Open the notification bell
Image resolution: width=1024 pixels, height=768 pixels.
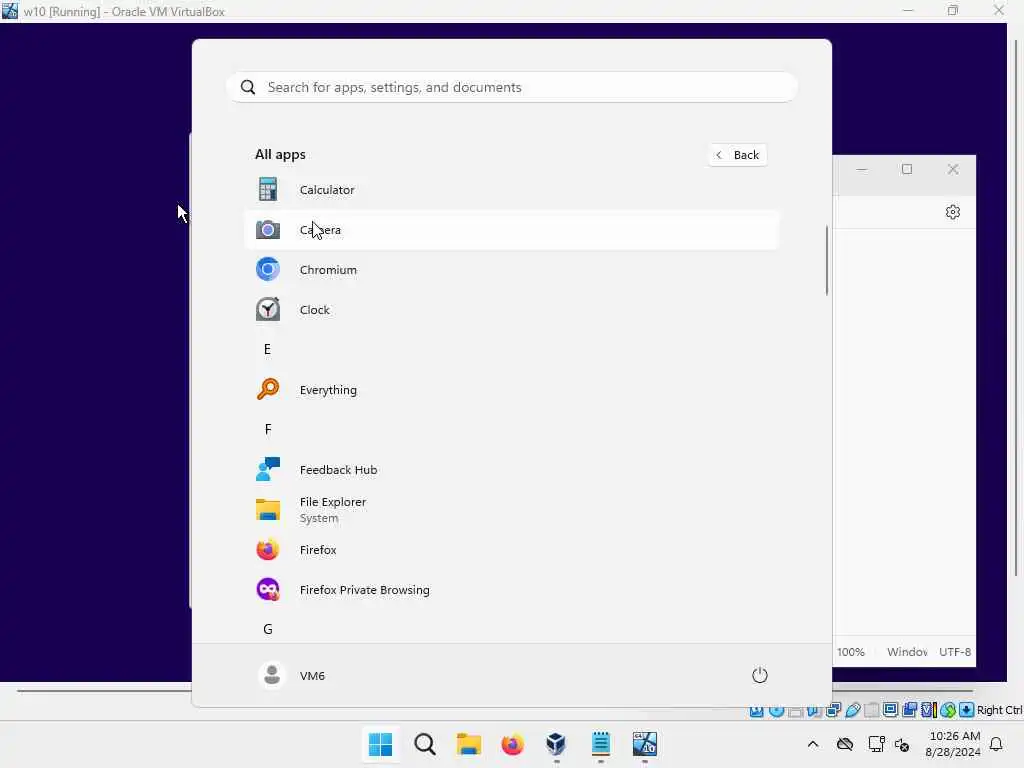click(x=996, y=744)
